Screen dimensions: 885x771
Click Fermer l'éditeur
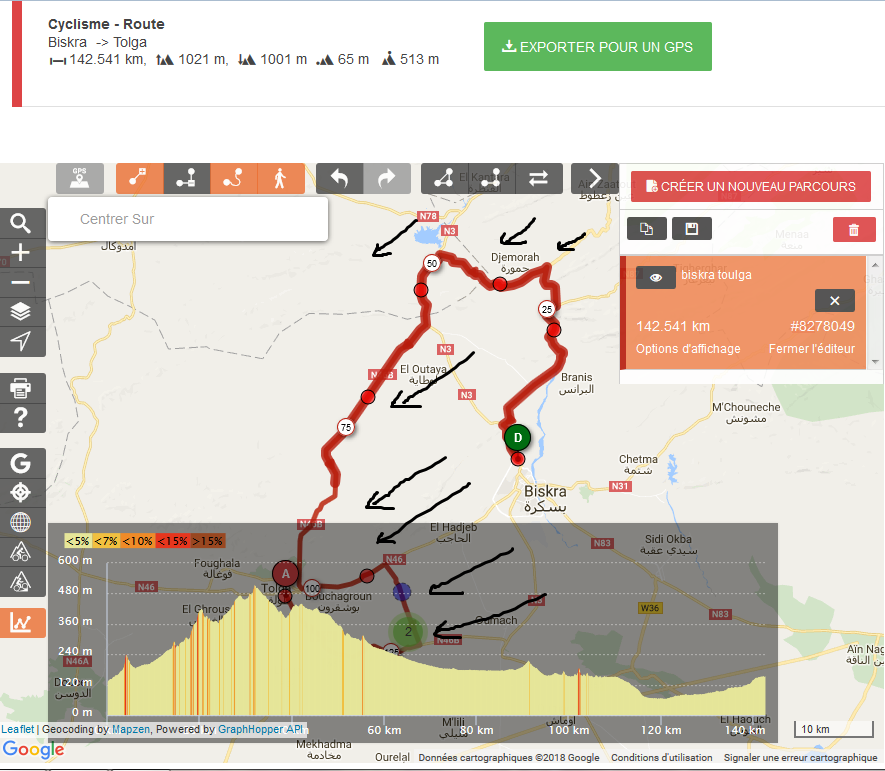point(812,349)
